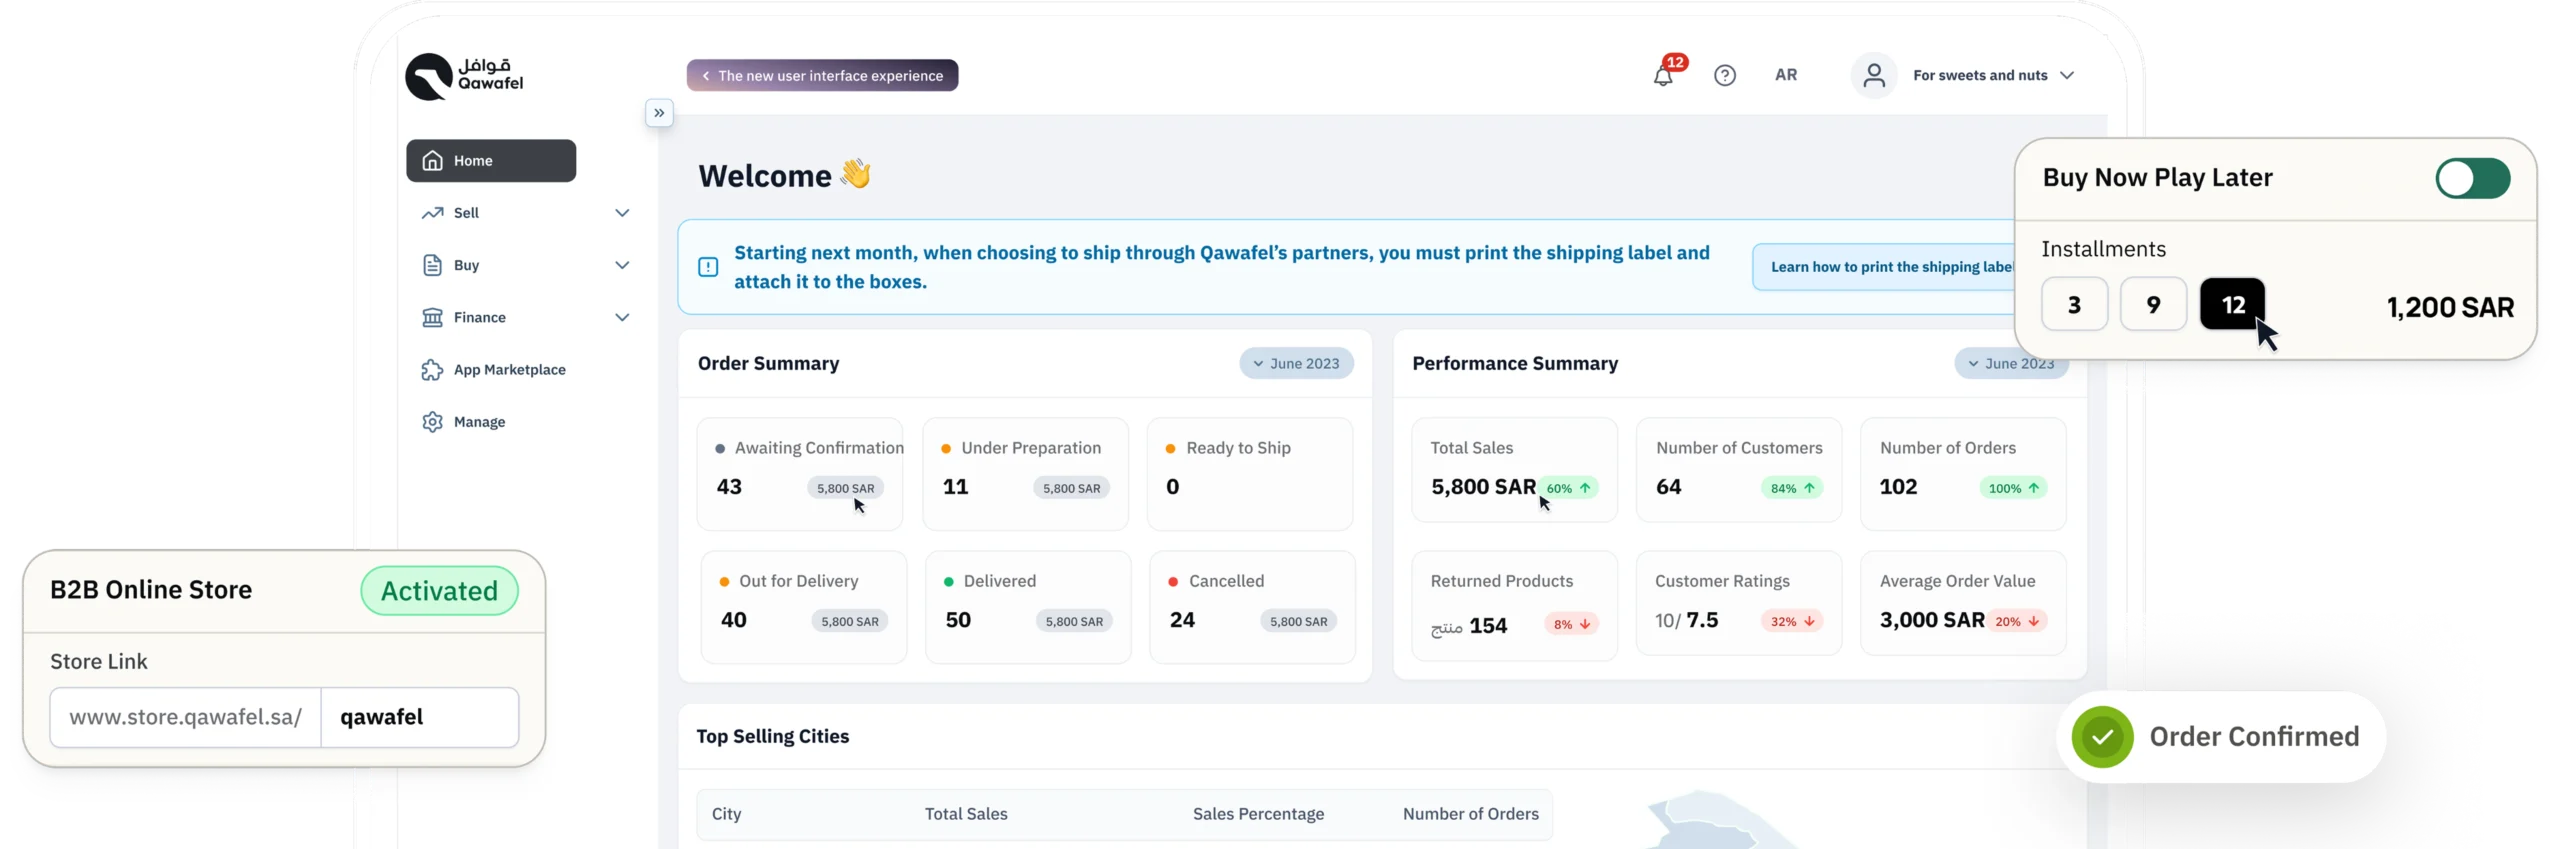
Task: Click the qawafel store link input field
Action: click(419, 717)
